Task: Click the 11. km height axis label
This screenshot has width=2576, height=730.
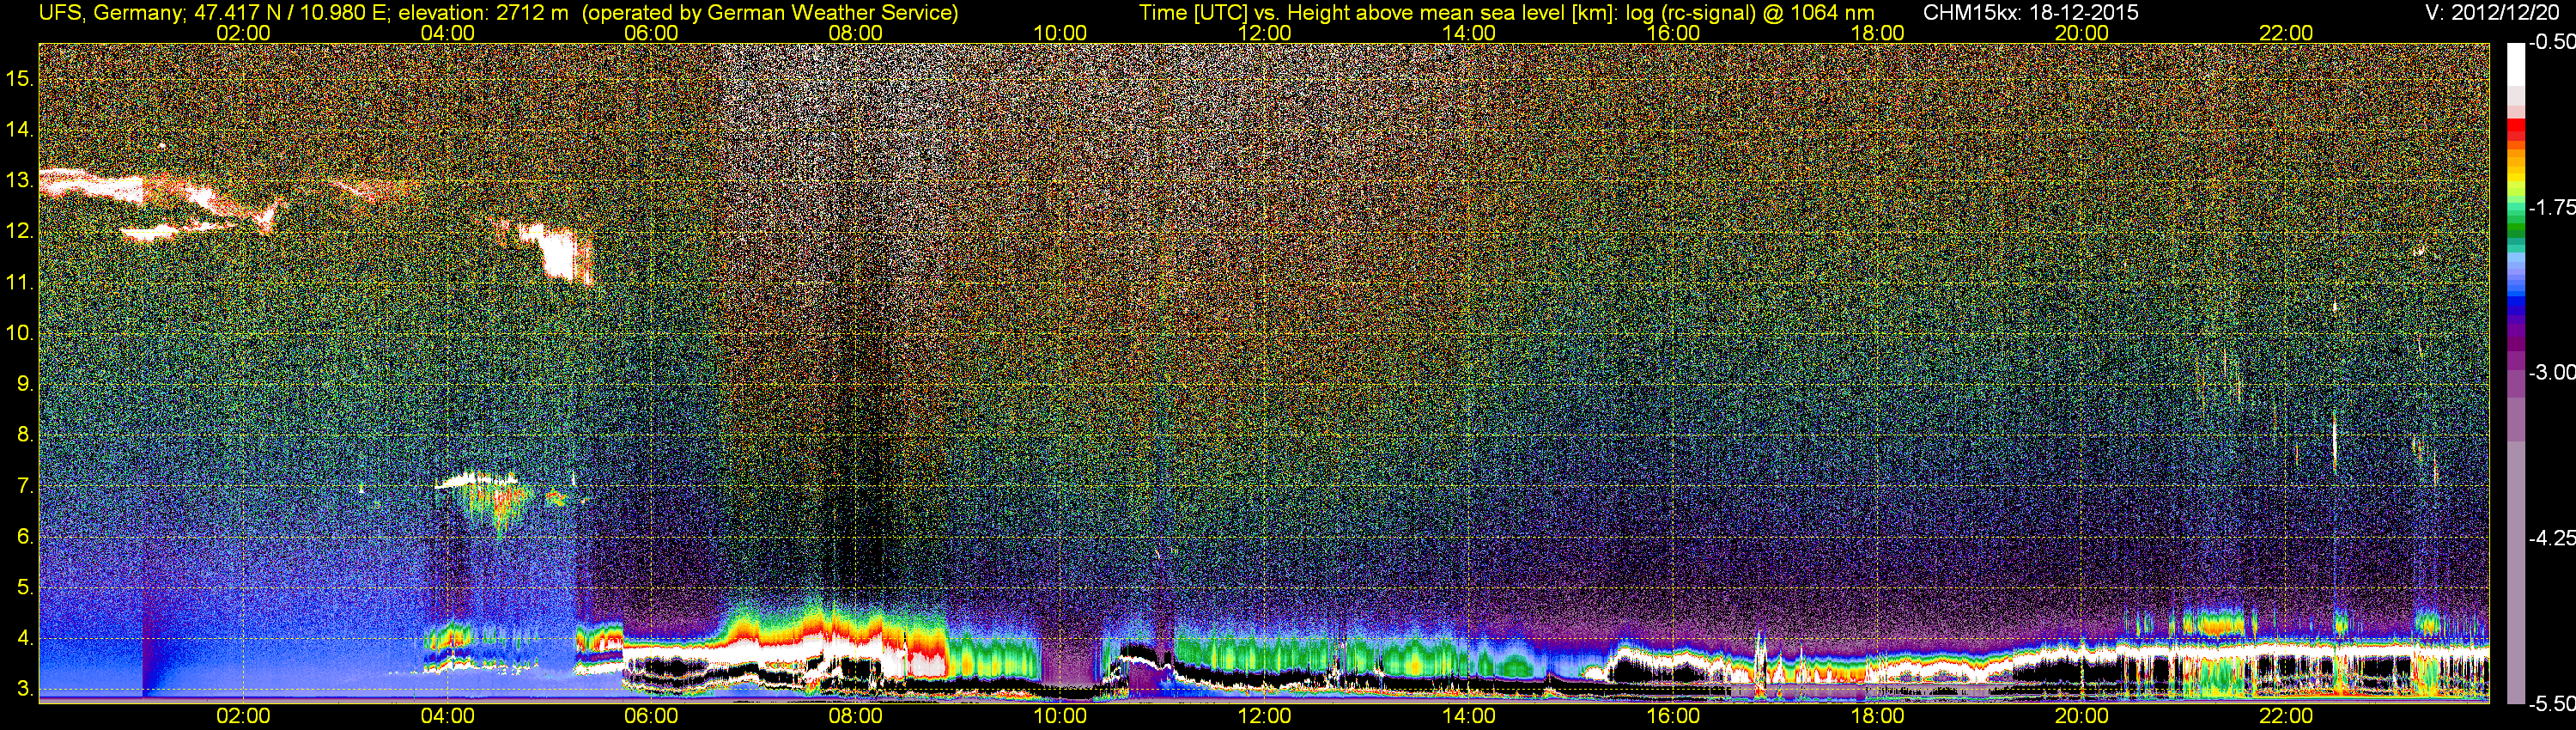Action: 20,282
